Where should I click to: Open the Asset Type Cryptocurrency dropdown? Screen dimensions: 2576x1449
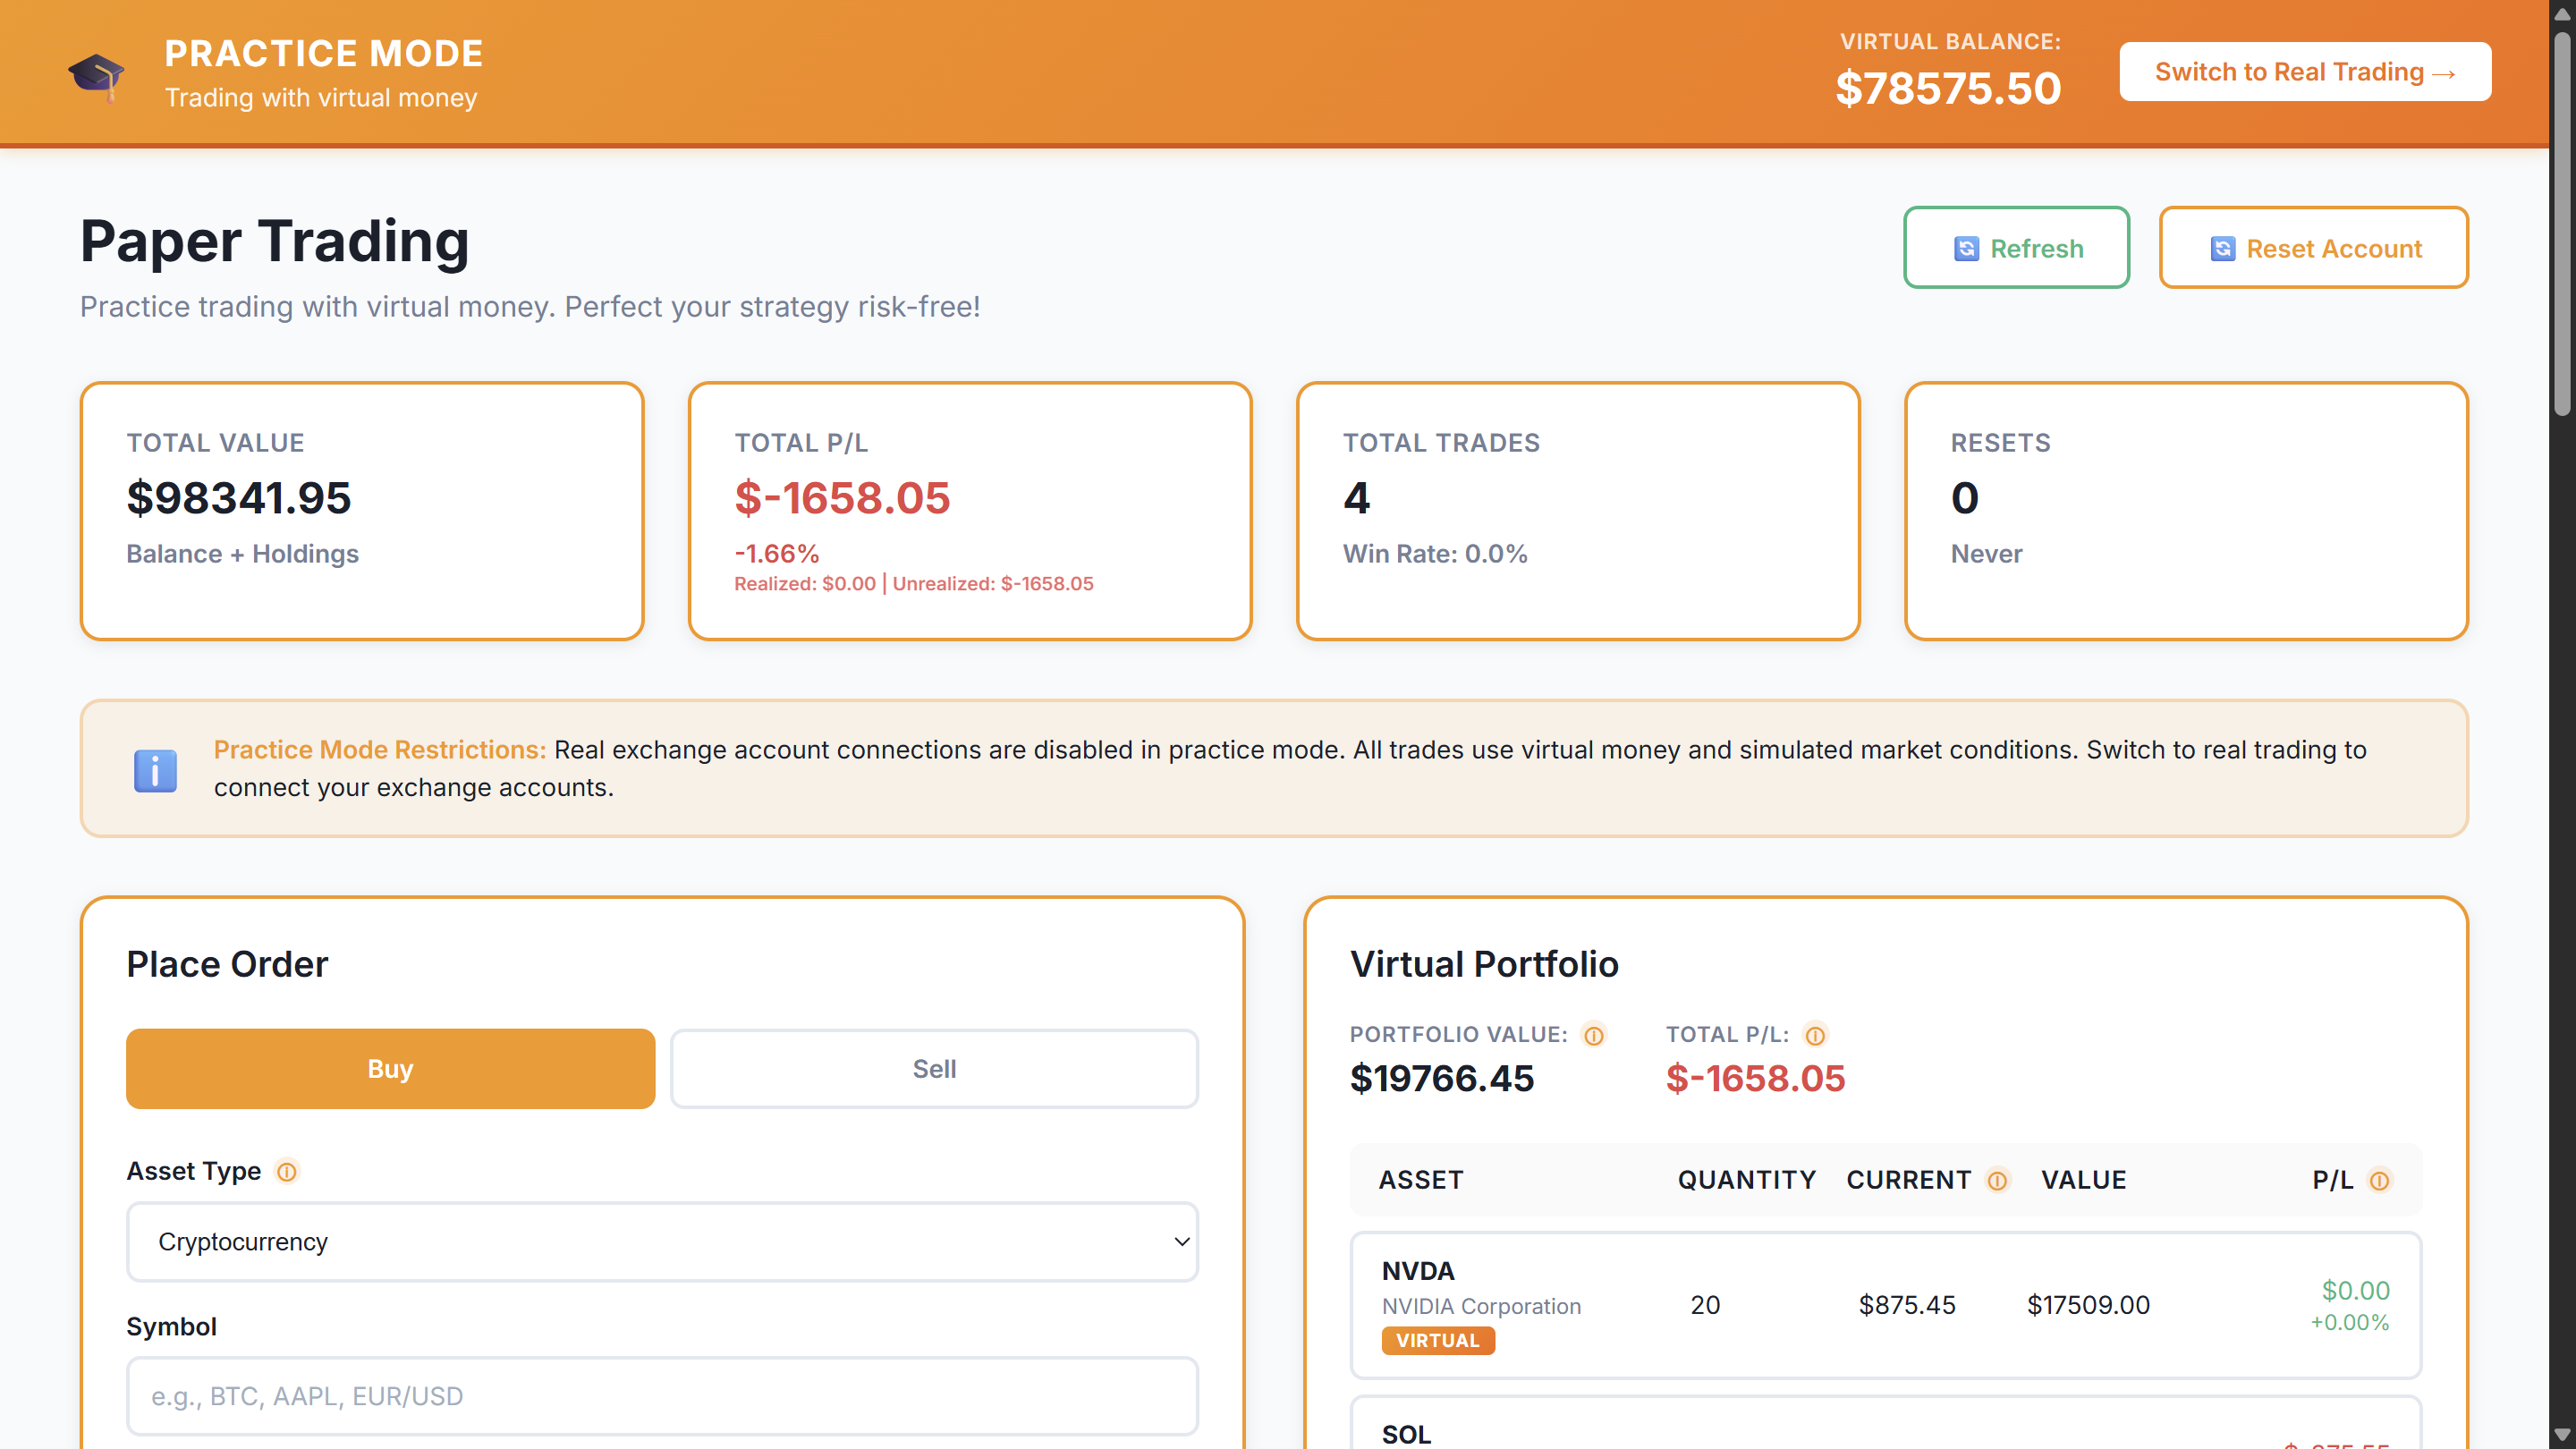tap(662, 1241)
